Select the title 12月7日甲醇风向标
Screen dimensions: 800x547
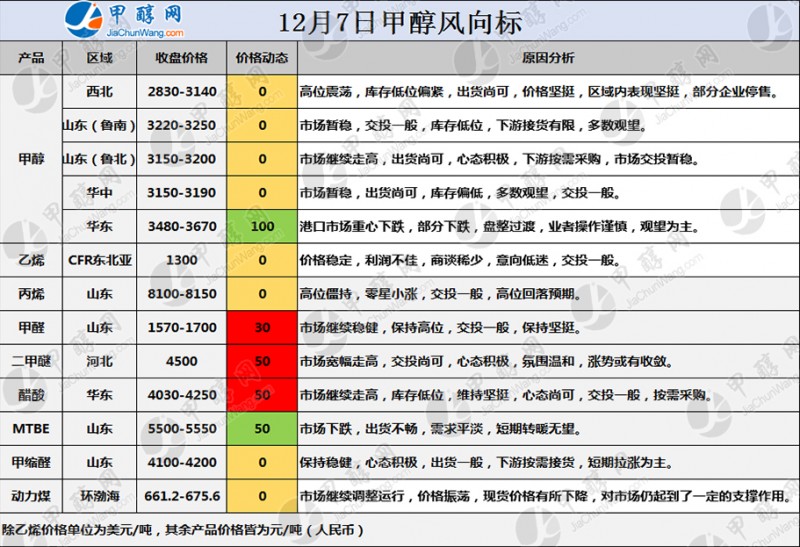[400, 22]
